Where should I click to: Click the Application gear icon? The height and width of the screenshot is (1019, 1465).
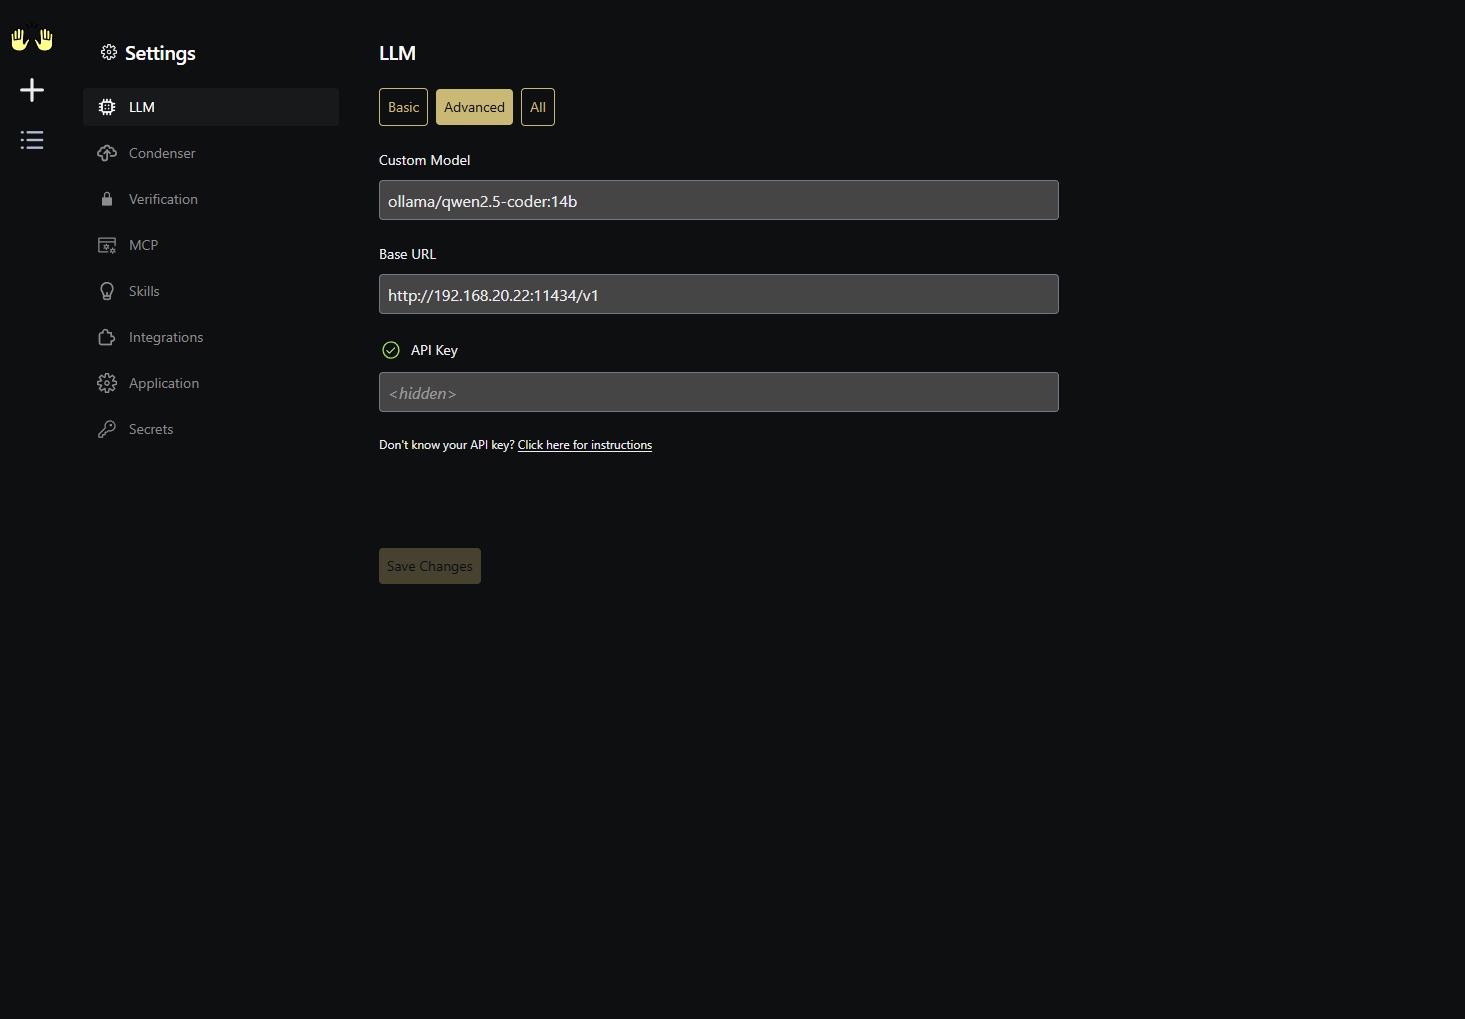[107, 383]
